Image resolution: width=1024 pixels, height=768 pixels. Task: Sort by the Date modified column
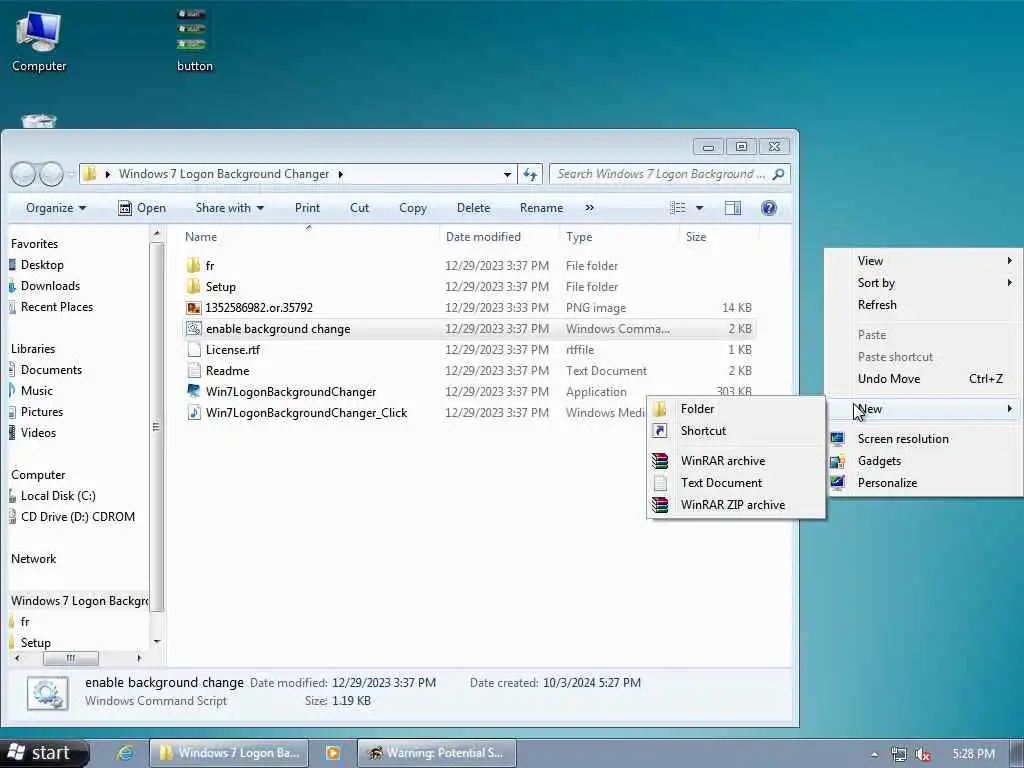click(500, 237)
